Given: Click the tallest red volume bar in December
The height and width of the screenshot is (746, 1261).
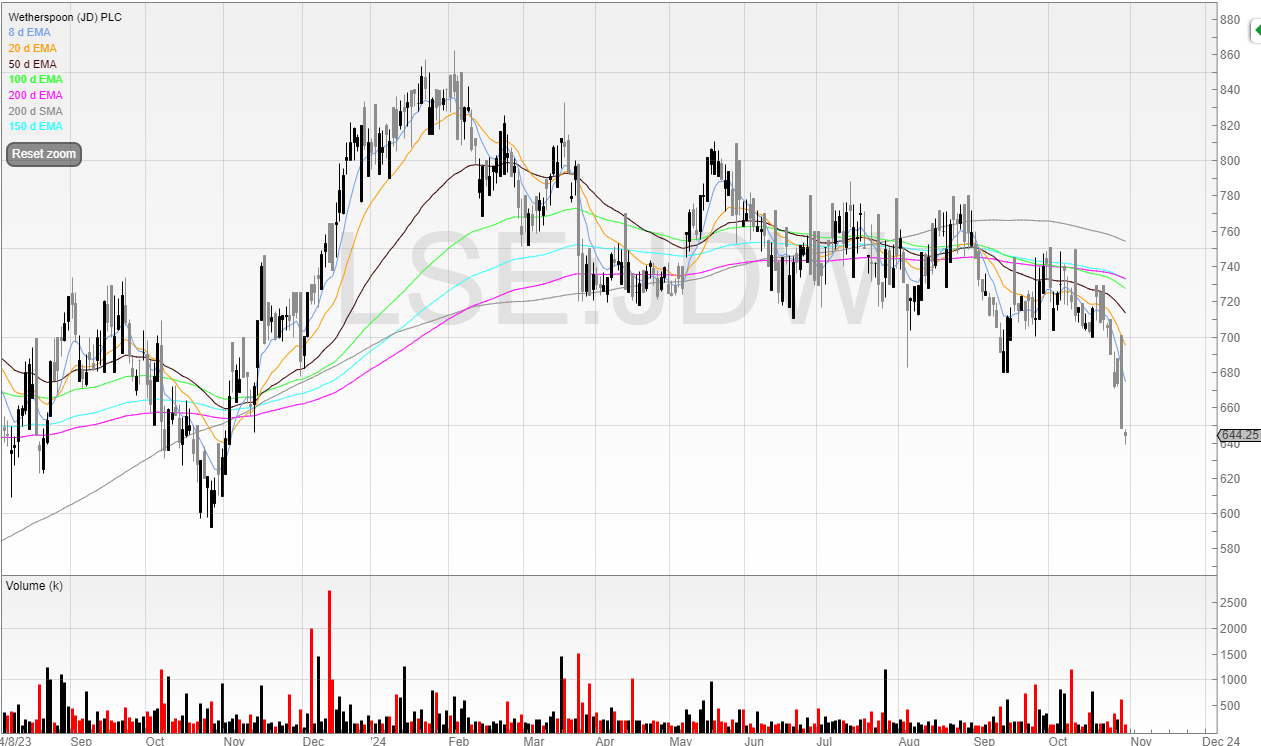Looking at the screenshot, I should pyautogui.click(x=329, y=662).
